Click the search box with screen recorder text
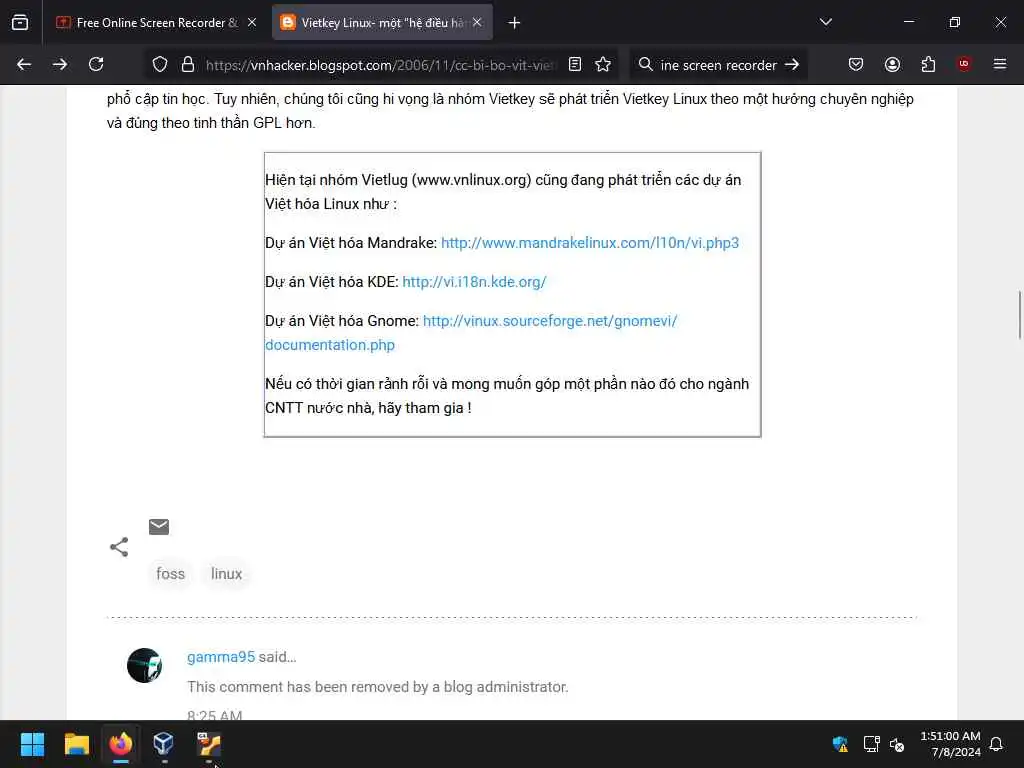1024x768 pixels. tap(717, 65)
